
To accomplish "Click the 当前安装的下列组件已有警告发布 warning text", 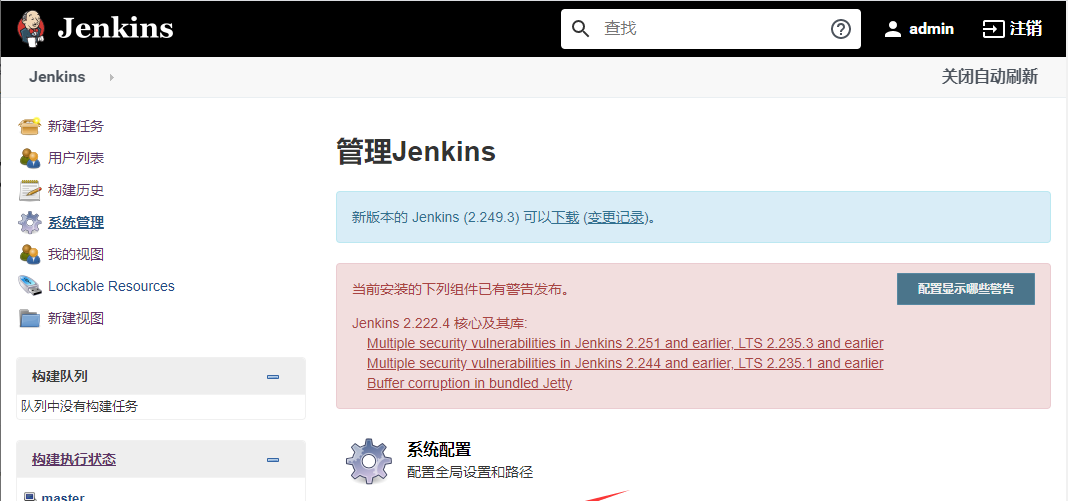I will click(460, 289).
